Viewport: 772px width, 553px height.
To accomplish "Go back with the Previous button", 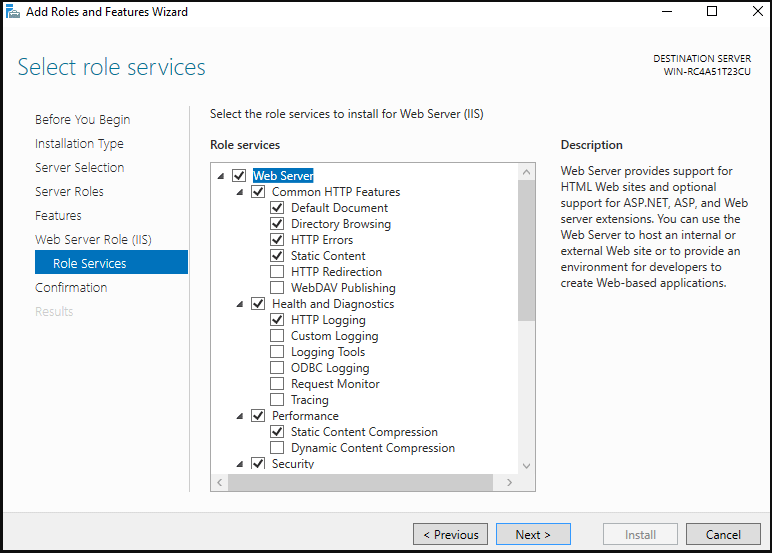I will [x=450, y=534].
